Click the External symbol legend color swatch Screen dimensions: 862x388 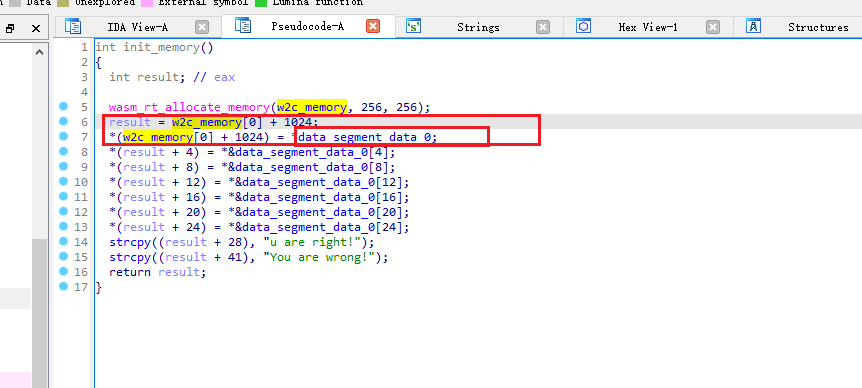coord(147,3)
